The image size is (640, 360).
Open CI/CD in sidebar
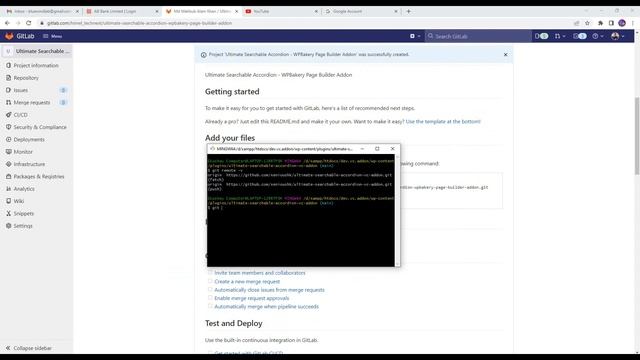[x=20, y=115]
